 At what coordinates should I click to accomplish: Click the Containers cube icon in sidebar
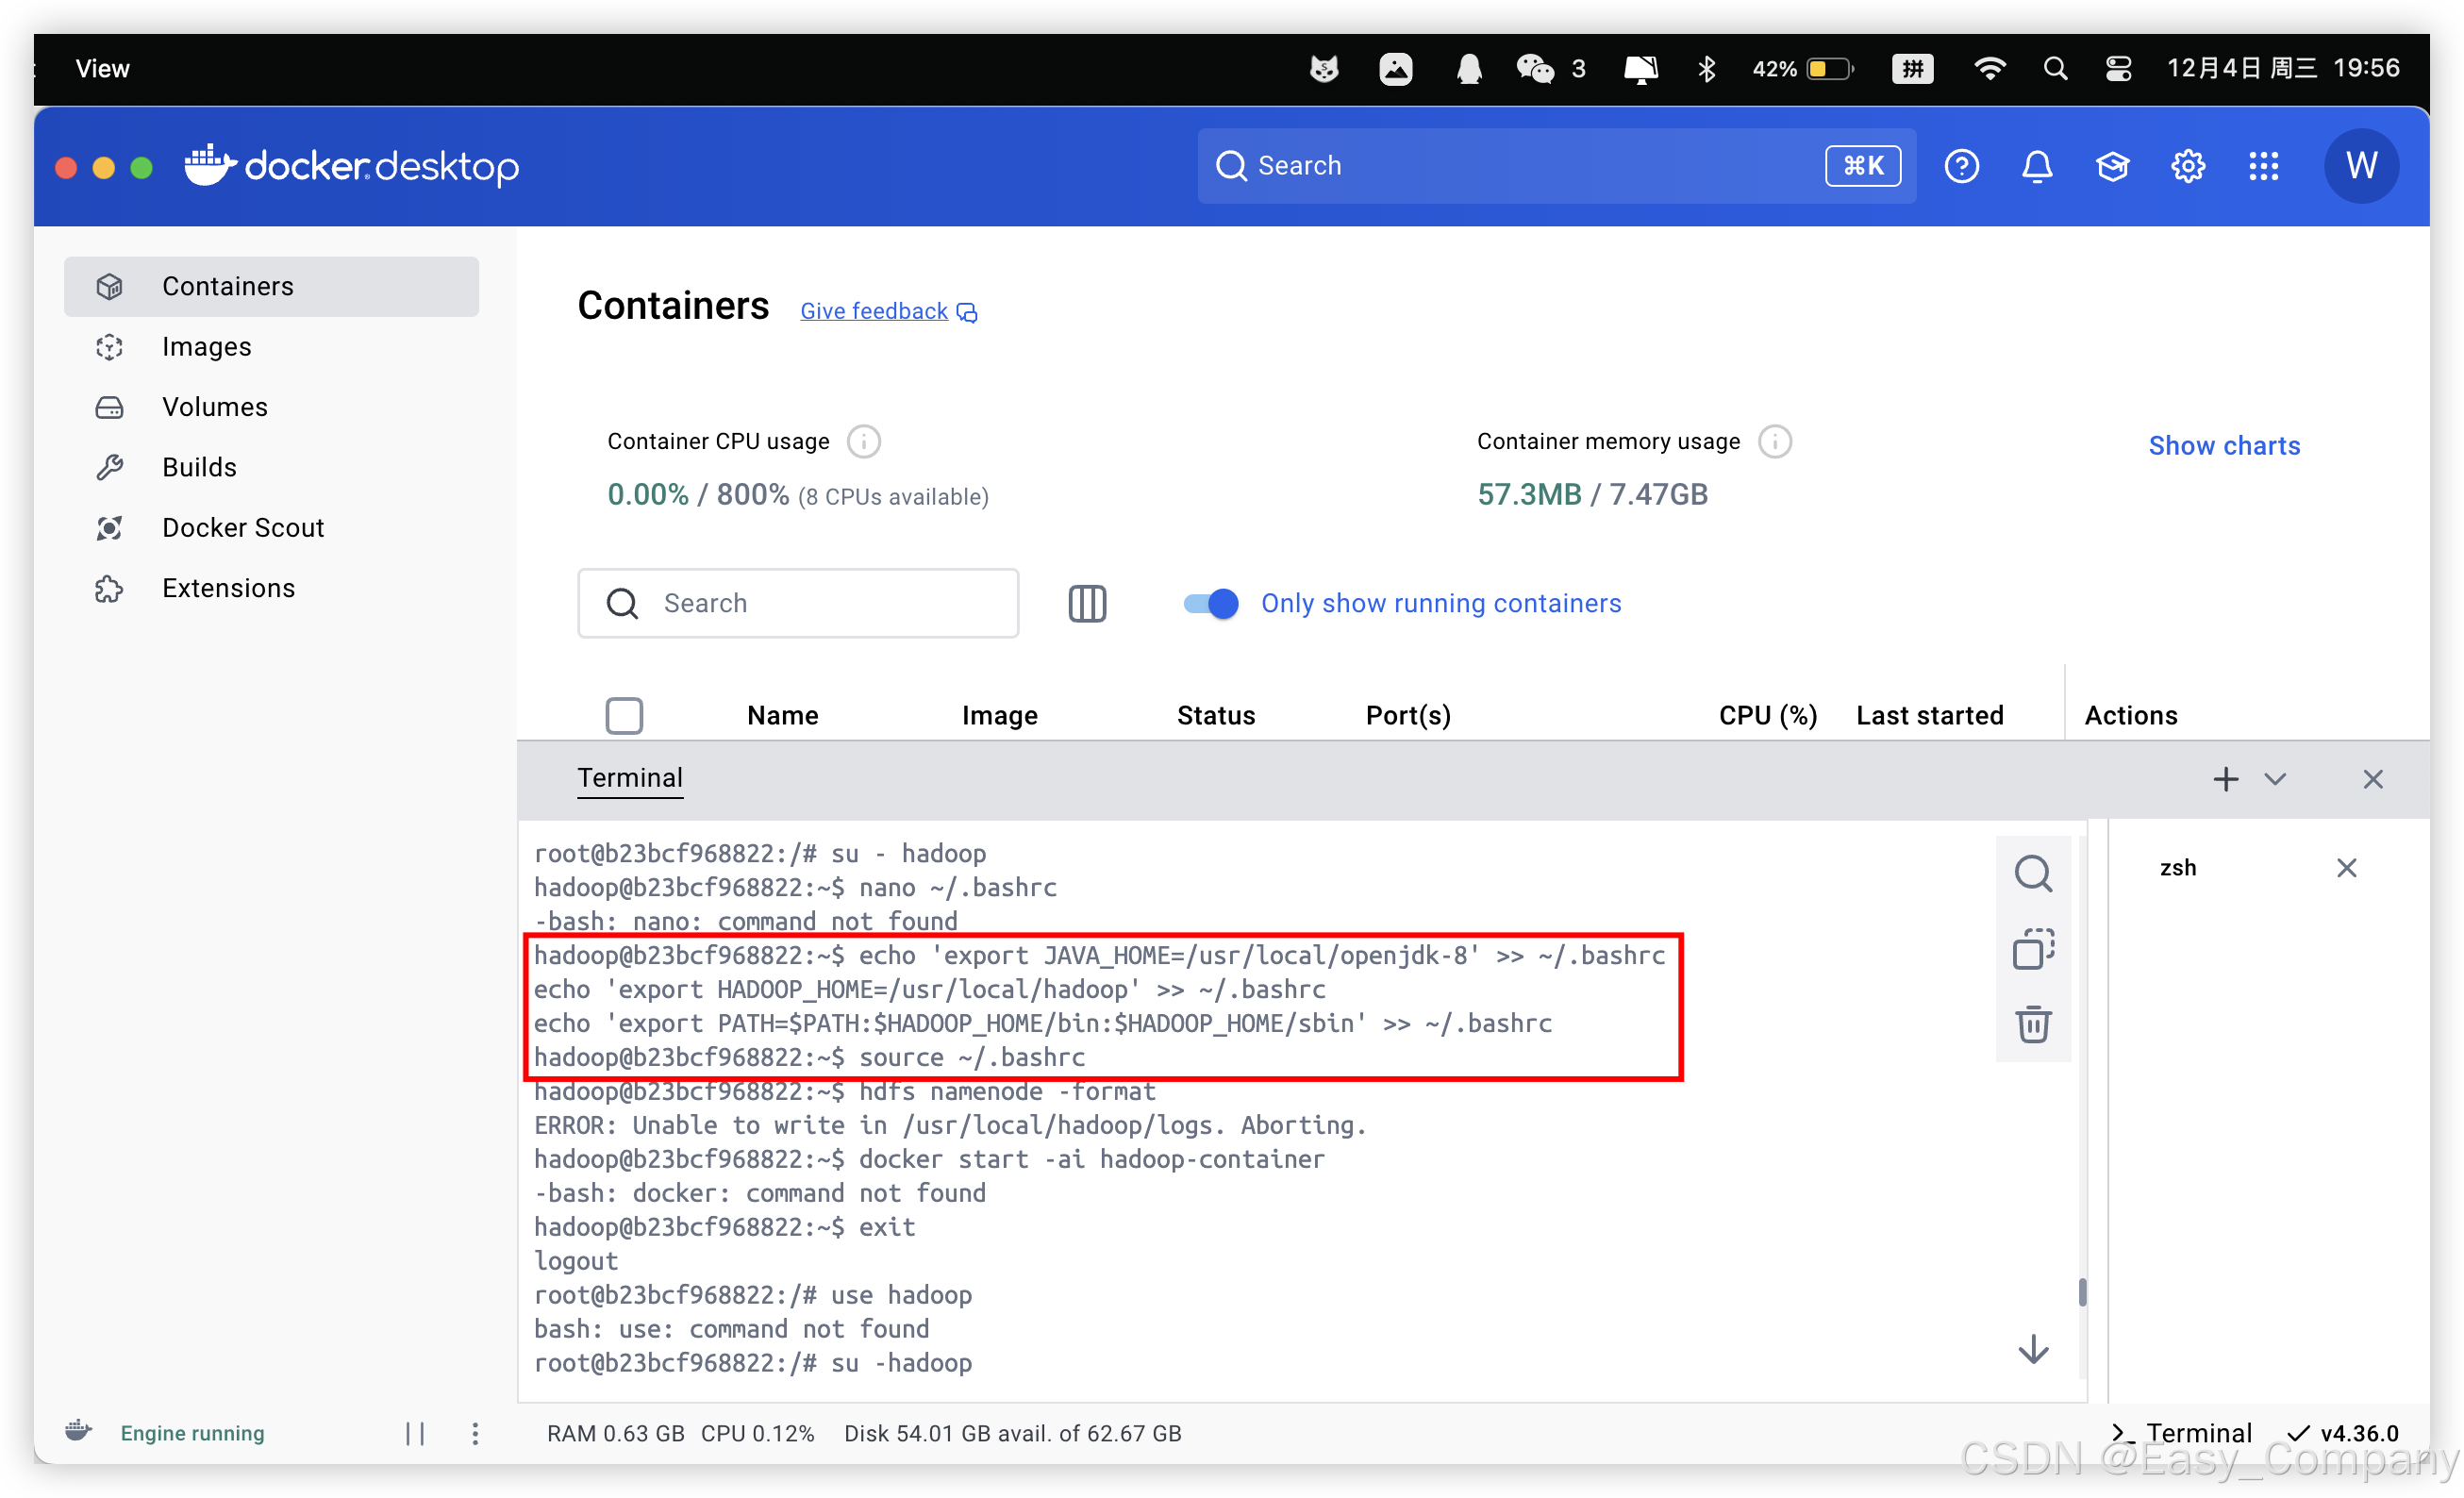(109, 286)
